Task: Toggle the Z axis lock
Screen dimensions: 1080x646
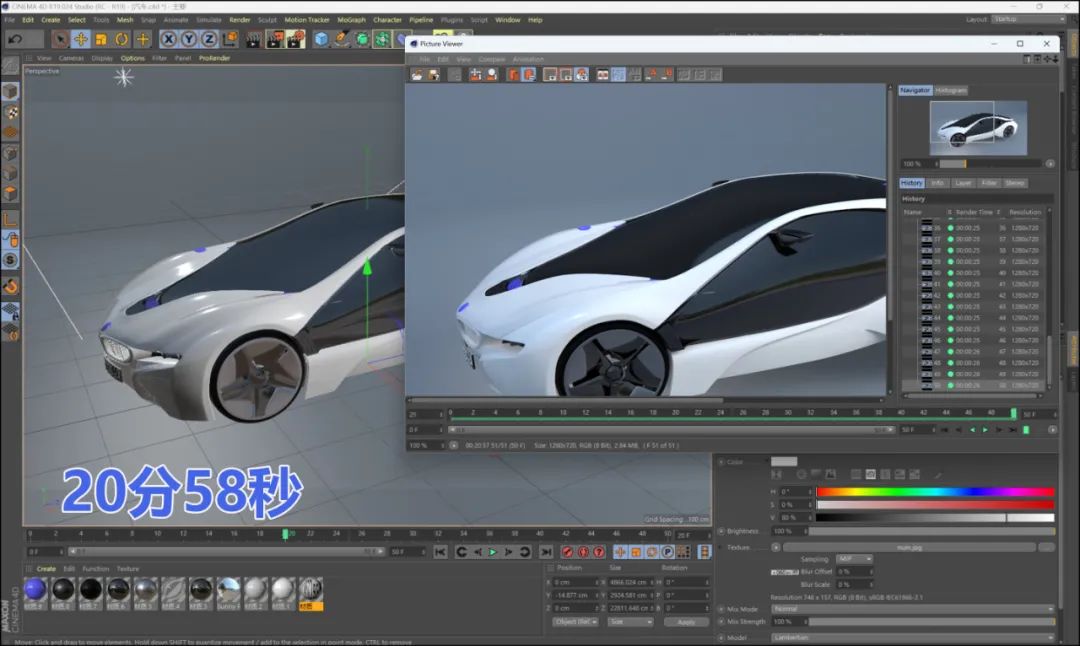Action: point(208,39)
